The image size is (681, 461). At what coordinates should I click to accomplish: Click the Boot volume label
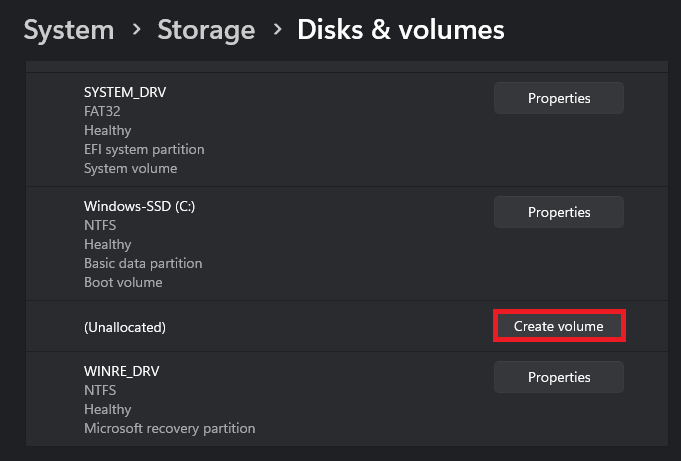(x=123, y=282)
